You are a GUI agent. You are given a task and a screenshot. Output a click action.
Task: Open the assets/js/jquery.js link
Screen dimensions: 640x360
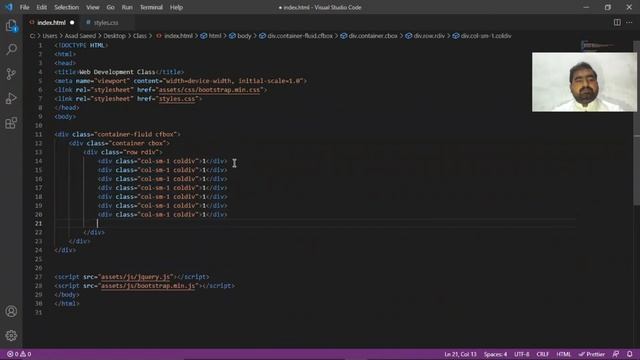point(136,277)
